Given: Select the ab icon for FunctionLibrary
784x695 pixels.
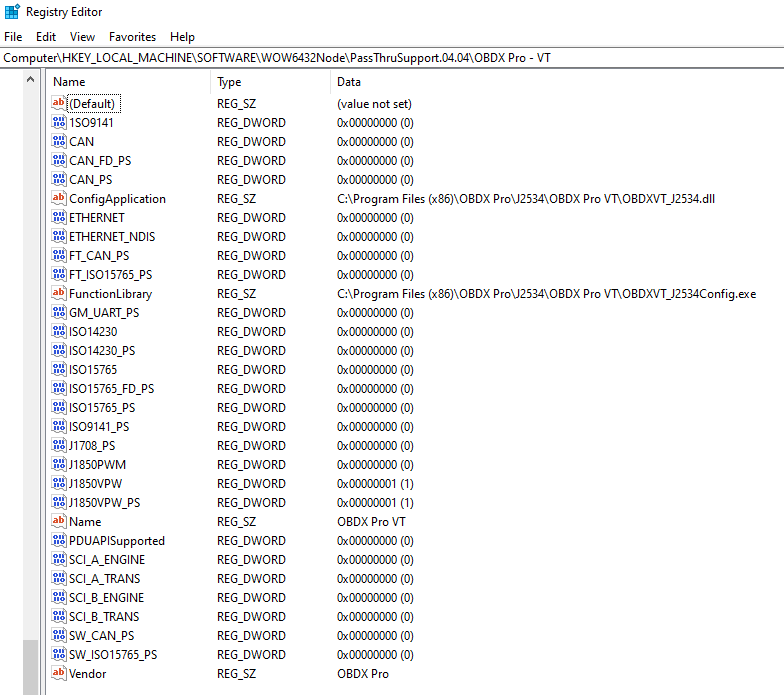Looking at the screenshot, I should tap(58, 293).
